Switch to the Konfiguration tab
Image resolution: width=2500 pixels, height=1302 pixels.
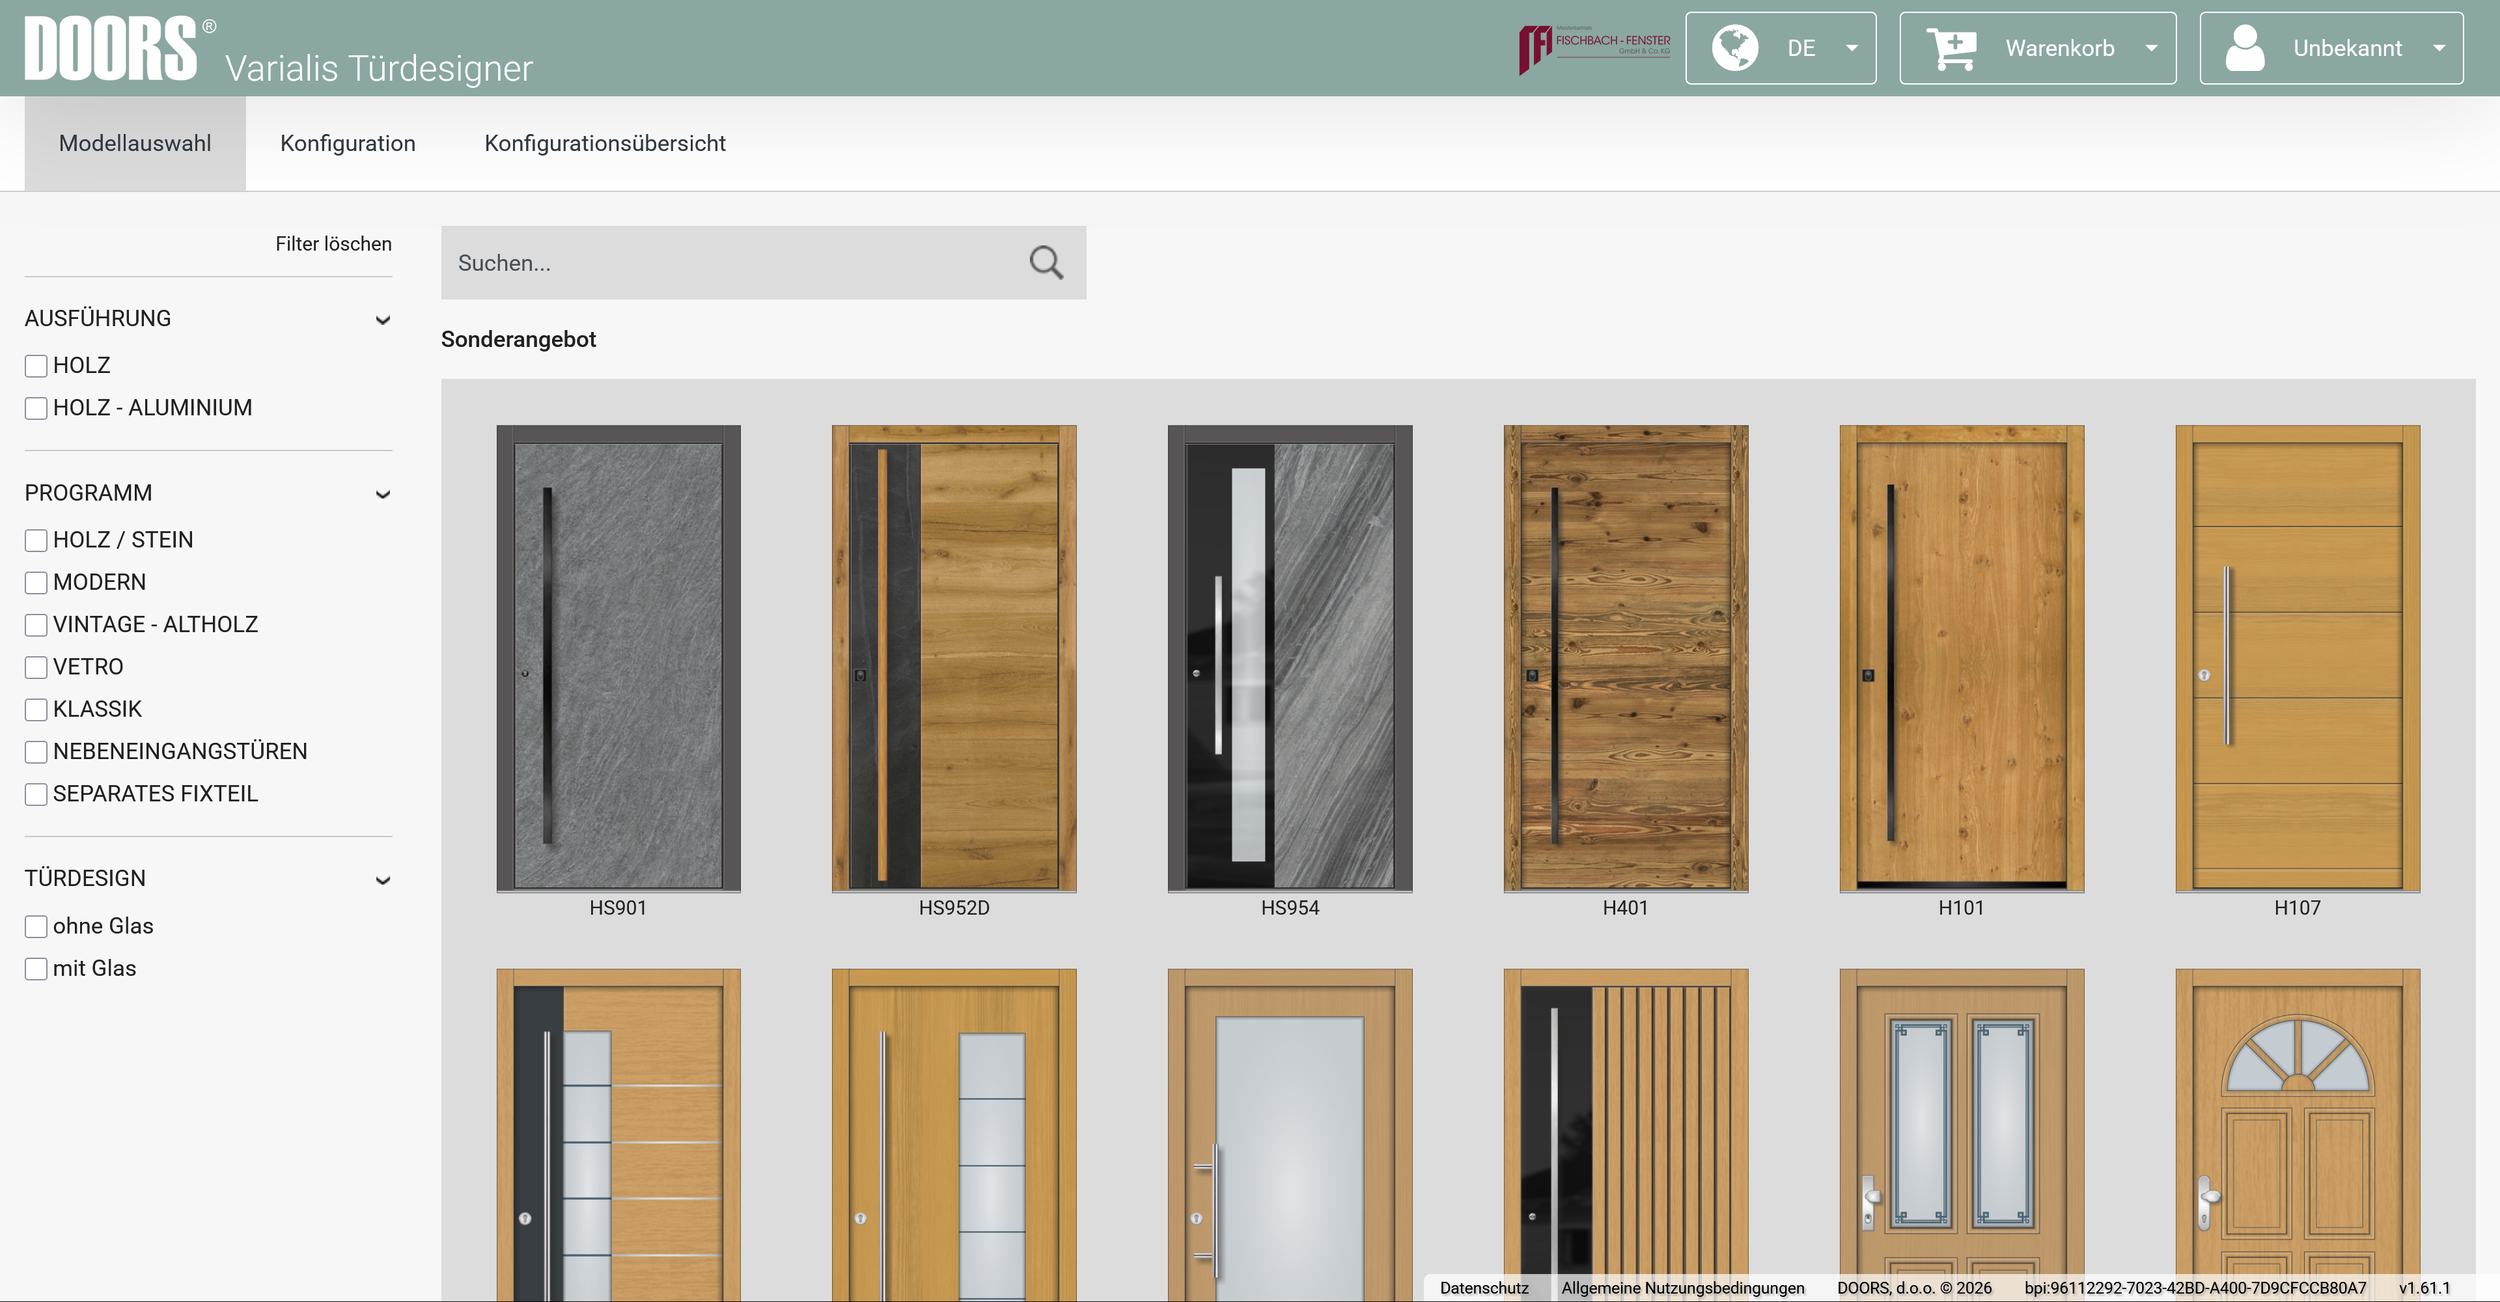point(348,143)
